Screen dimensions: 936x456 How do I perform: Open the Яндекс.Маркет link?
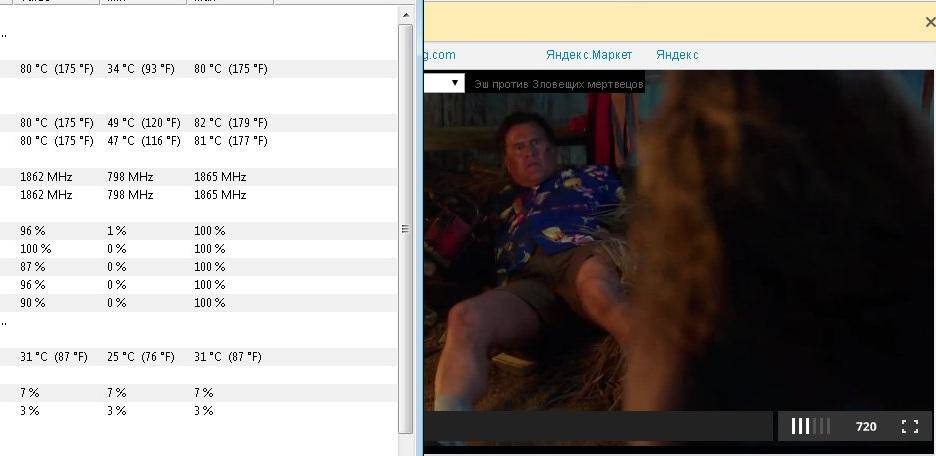[x=589, y=55]
